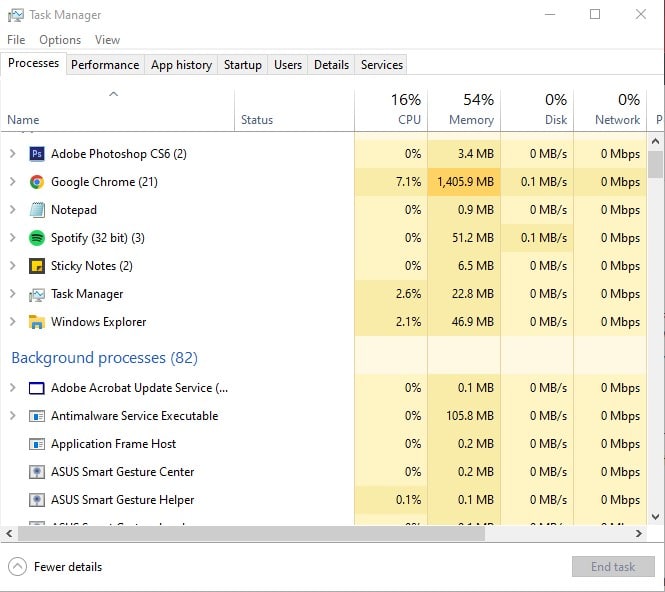This screenshot has height=592, width=665.
Task: Expand the Google Chrome process group
Action: pyautogui.click(x=13, y=182)
